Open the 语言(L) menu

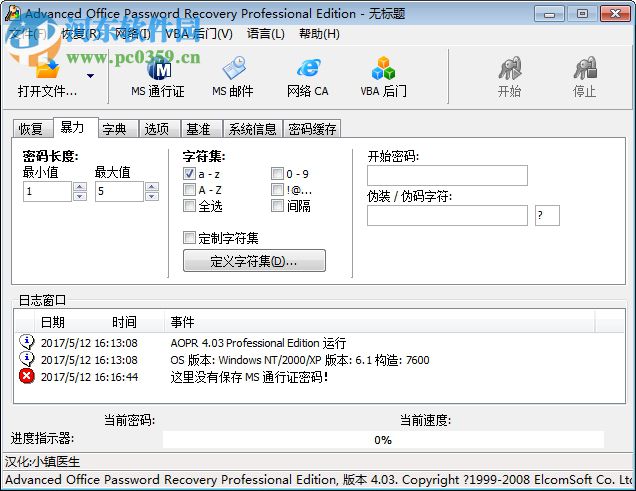click(266, 34)
